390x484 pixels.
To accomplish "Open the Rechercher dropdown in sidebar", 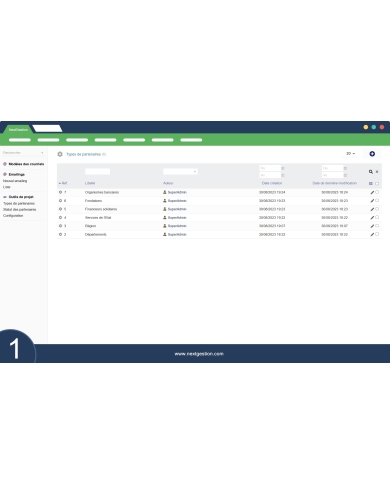I will point(23,153).
